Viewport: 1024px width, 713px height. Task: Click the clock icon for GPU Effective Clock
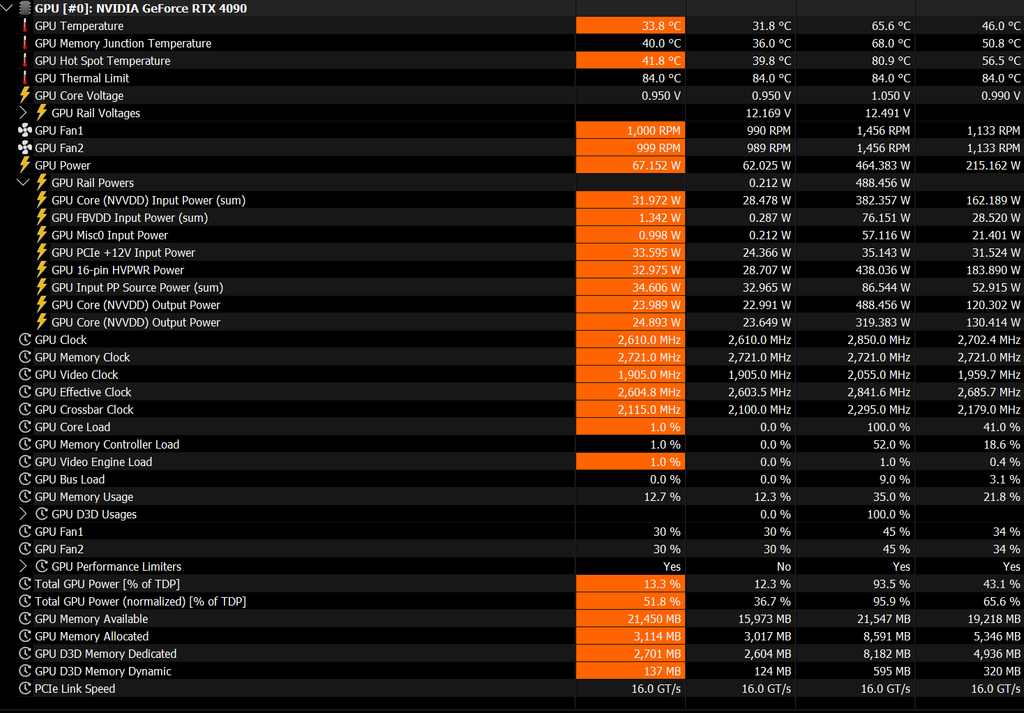coord(25,392)
